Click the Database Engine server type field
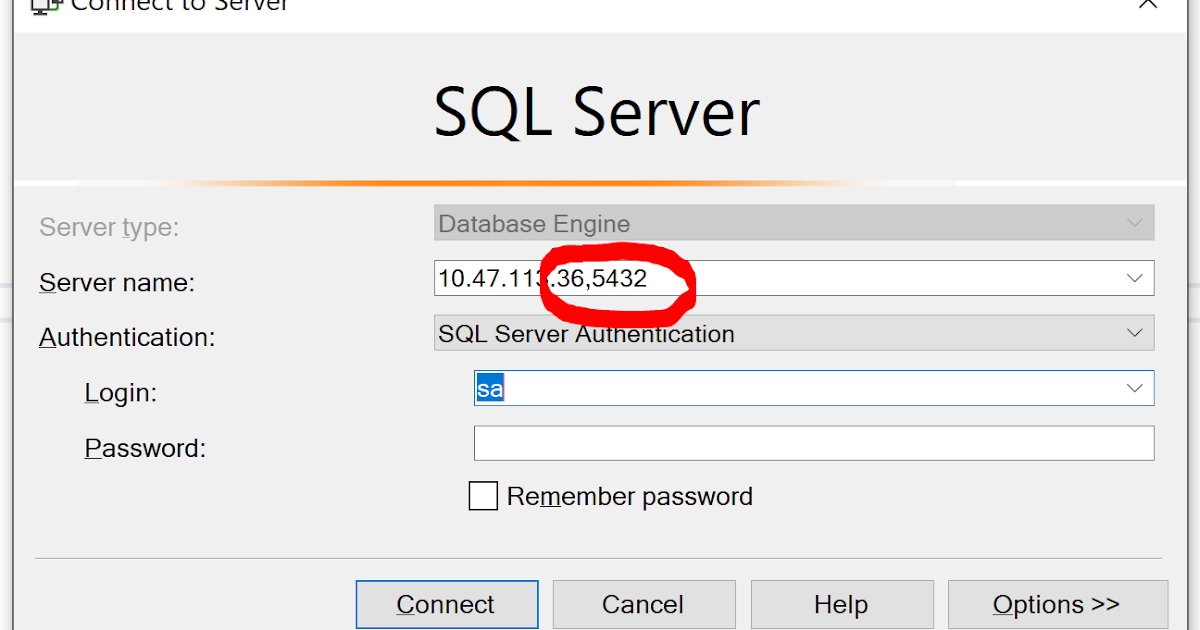This screenshot has width=1200, height=630. (x=700, y=222)
